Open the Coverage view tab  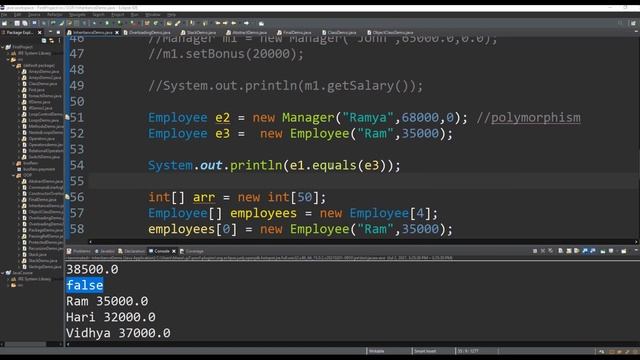(x=192, y=251)
